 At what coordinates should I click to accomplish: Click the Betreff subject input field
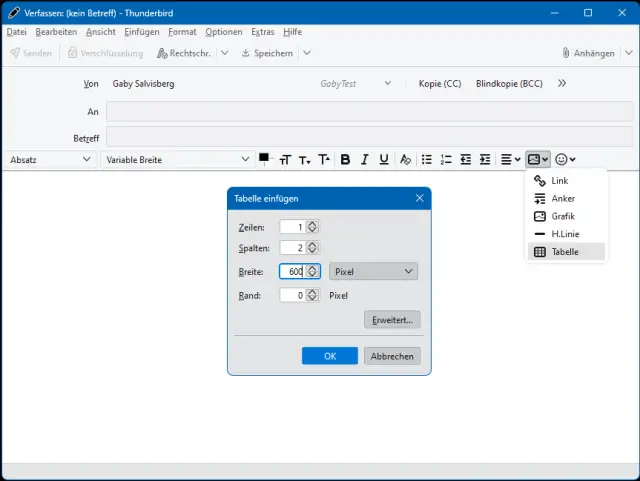[369, 136]
